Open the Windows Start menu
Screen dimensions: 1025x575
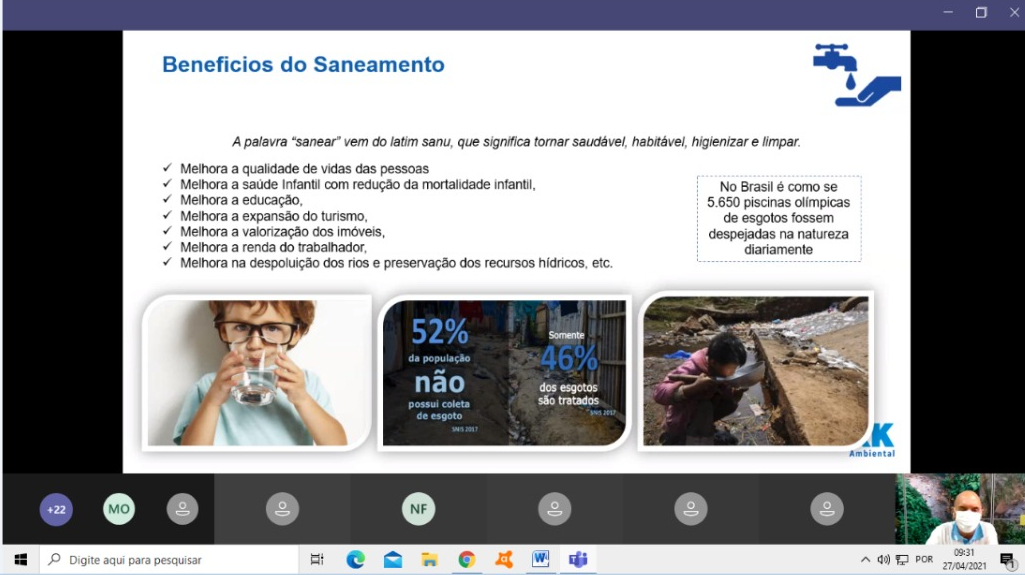[x=20, y=560]
